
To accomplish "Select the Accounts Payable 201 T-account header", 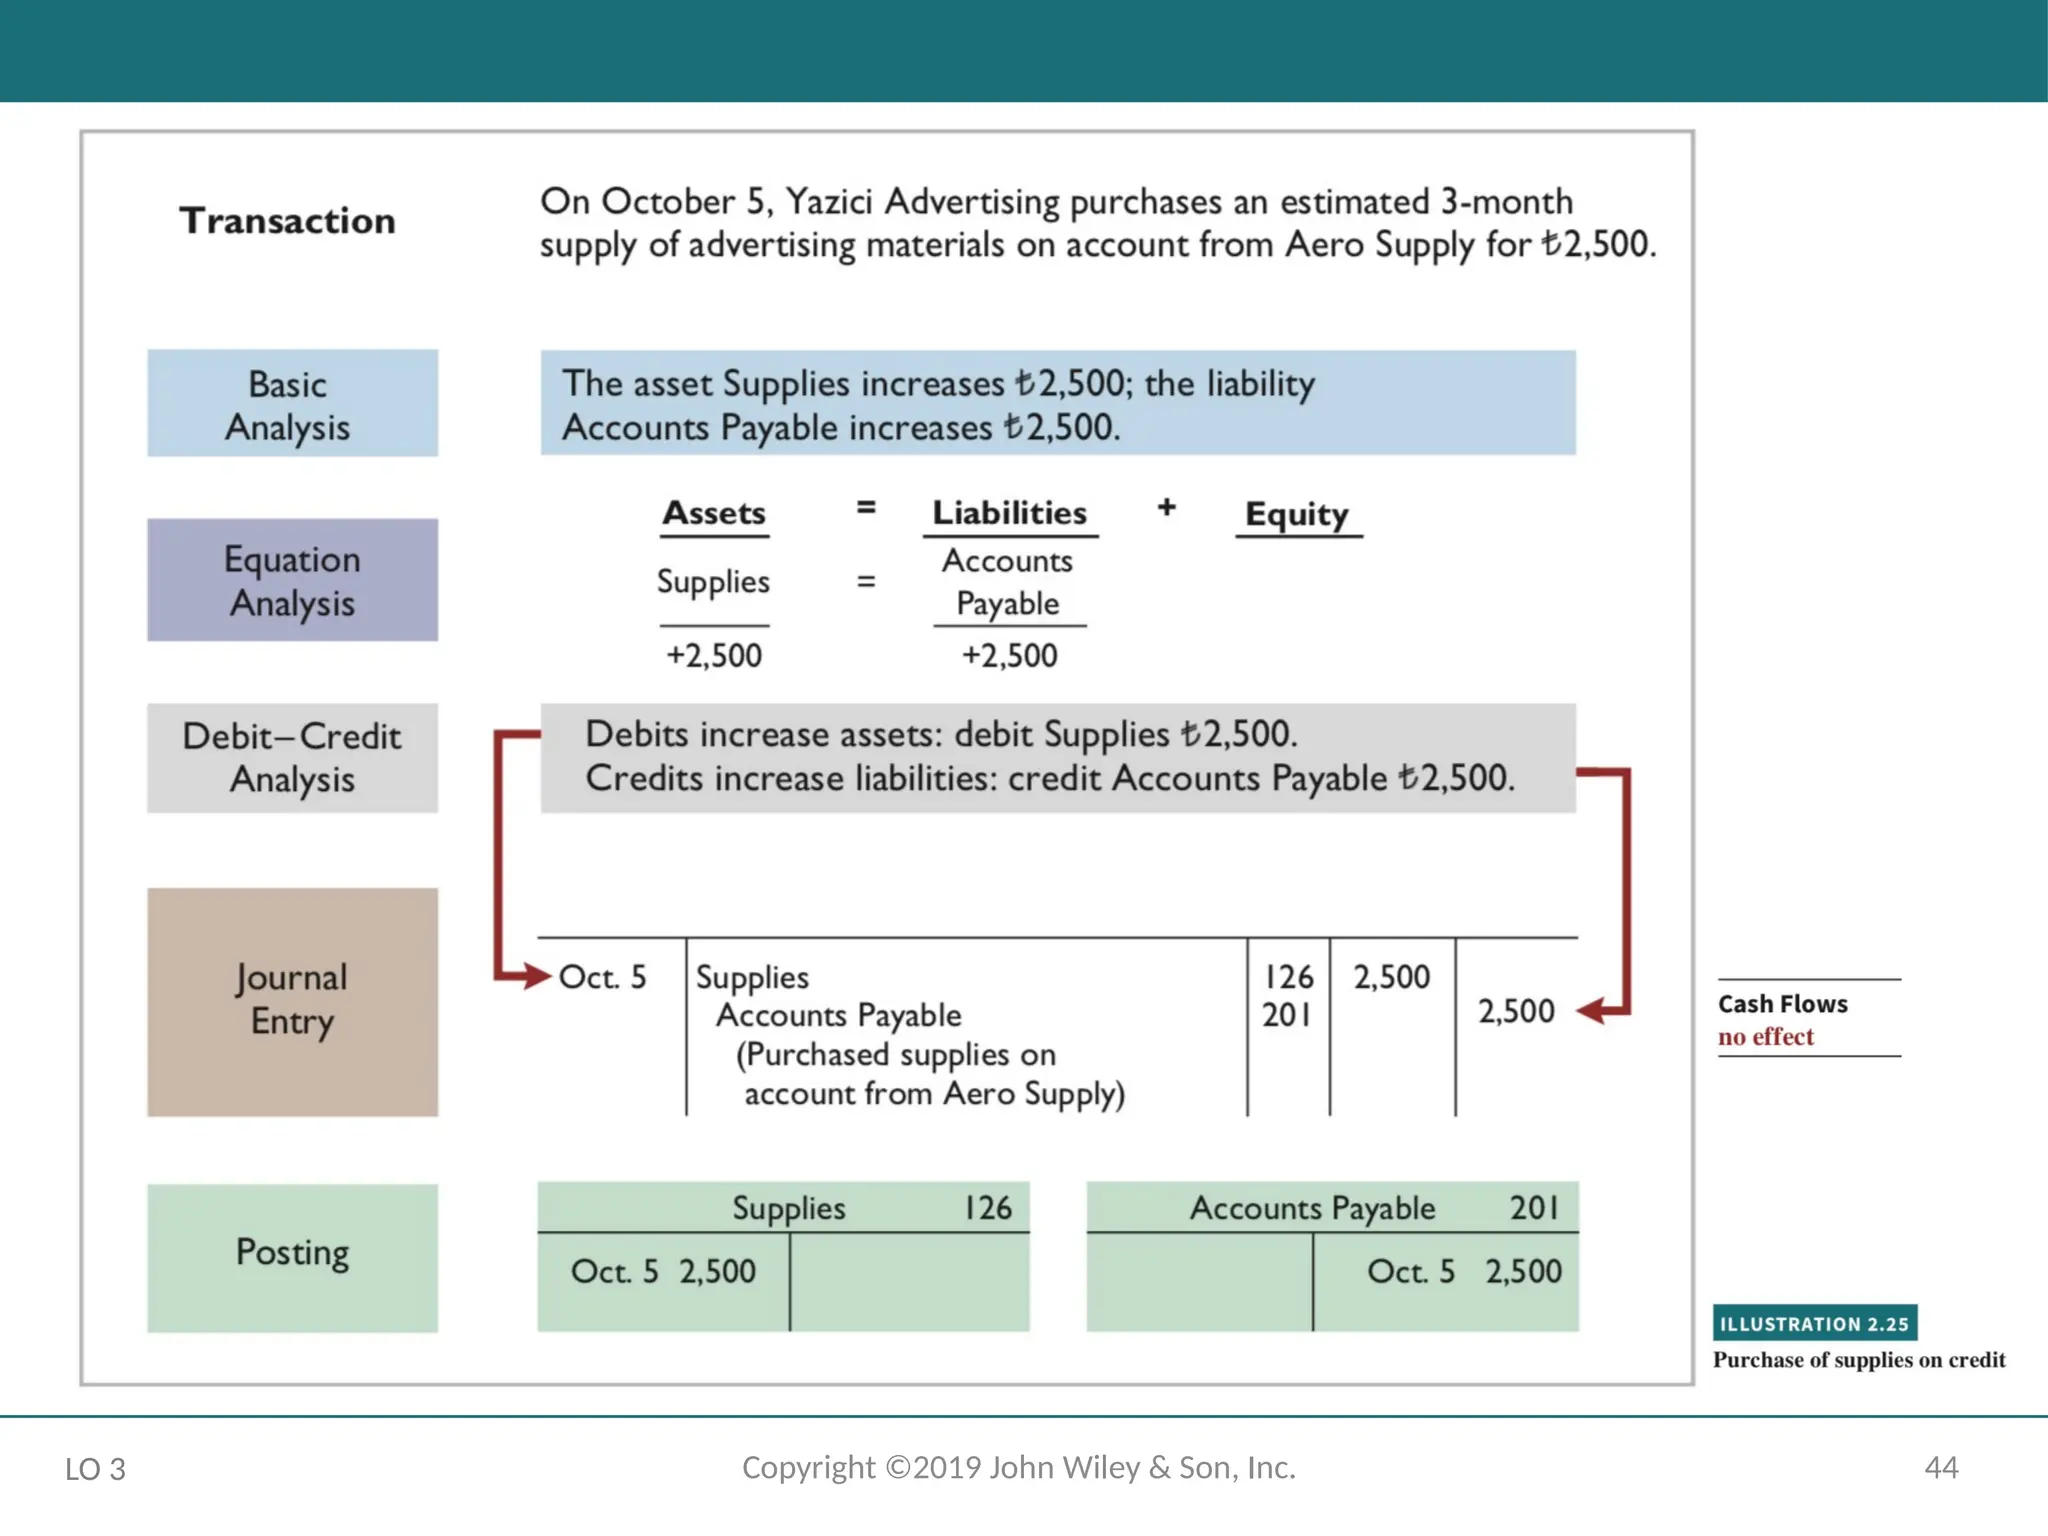I will 1332,1208.
